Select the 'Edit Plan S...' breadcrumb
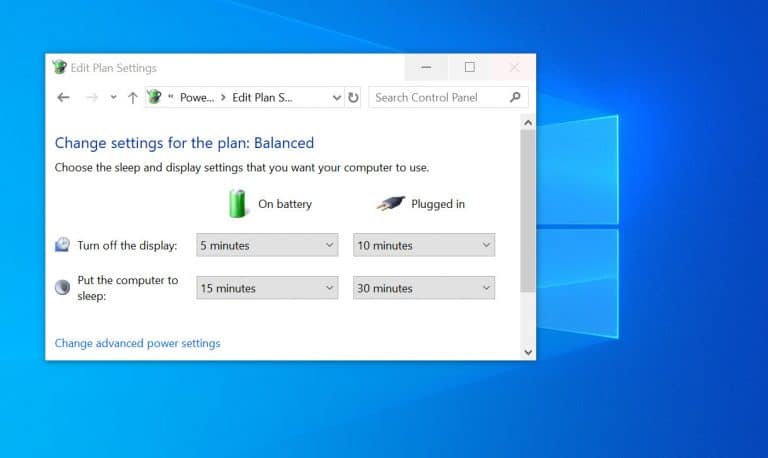The height and width of the screenshot is (458, 768). pos(262,97)
